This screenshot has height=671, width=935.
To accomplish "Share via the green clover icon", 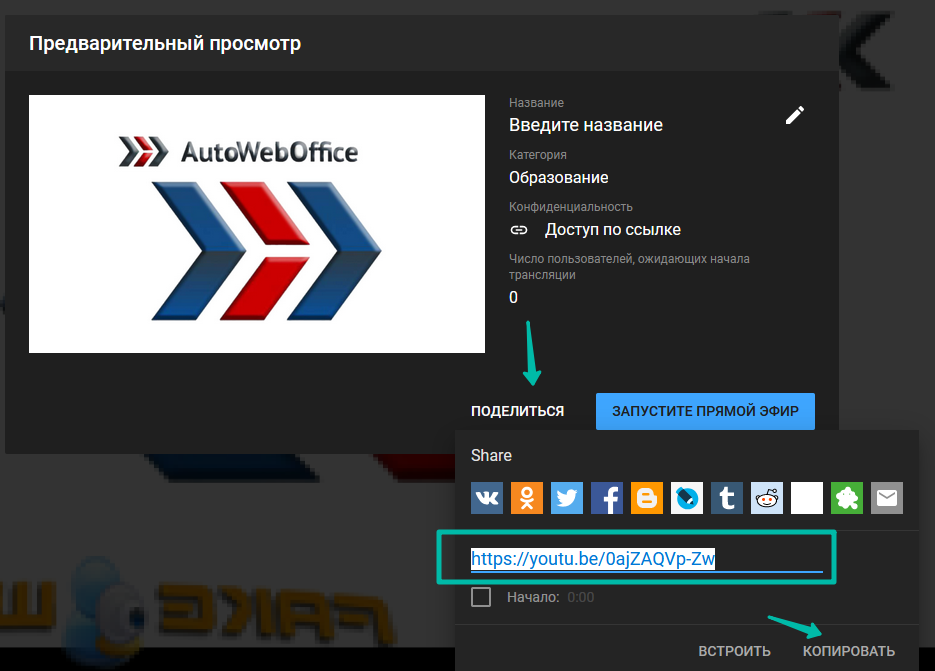I will point(847,497).
